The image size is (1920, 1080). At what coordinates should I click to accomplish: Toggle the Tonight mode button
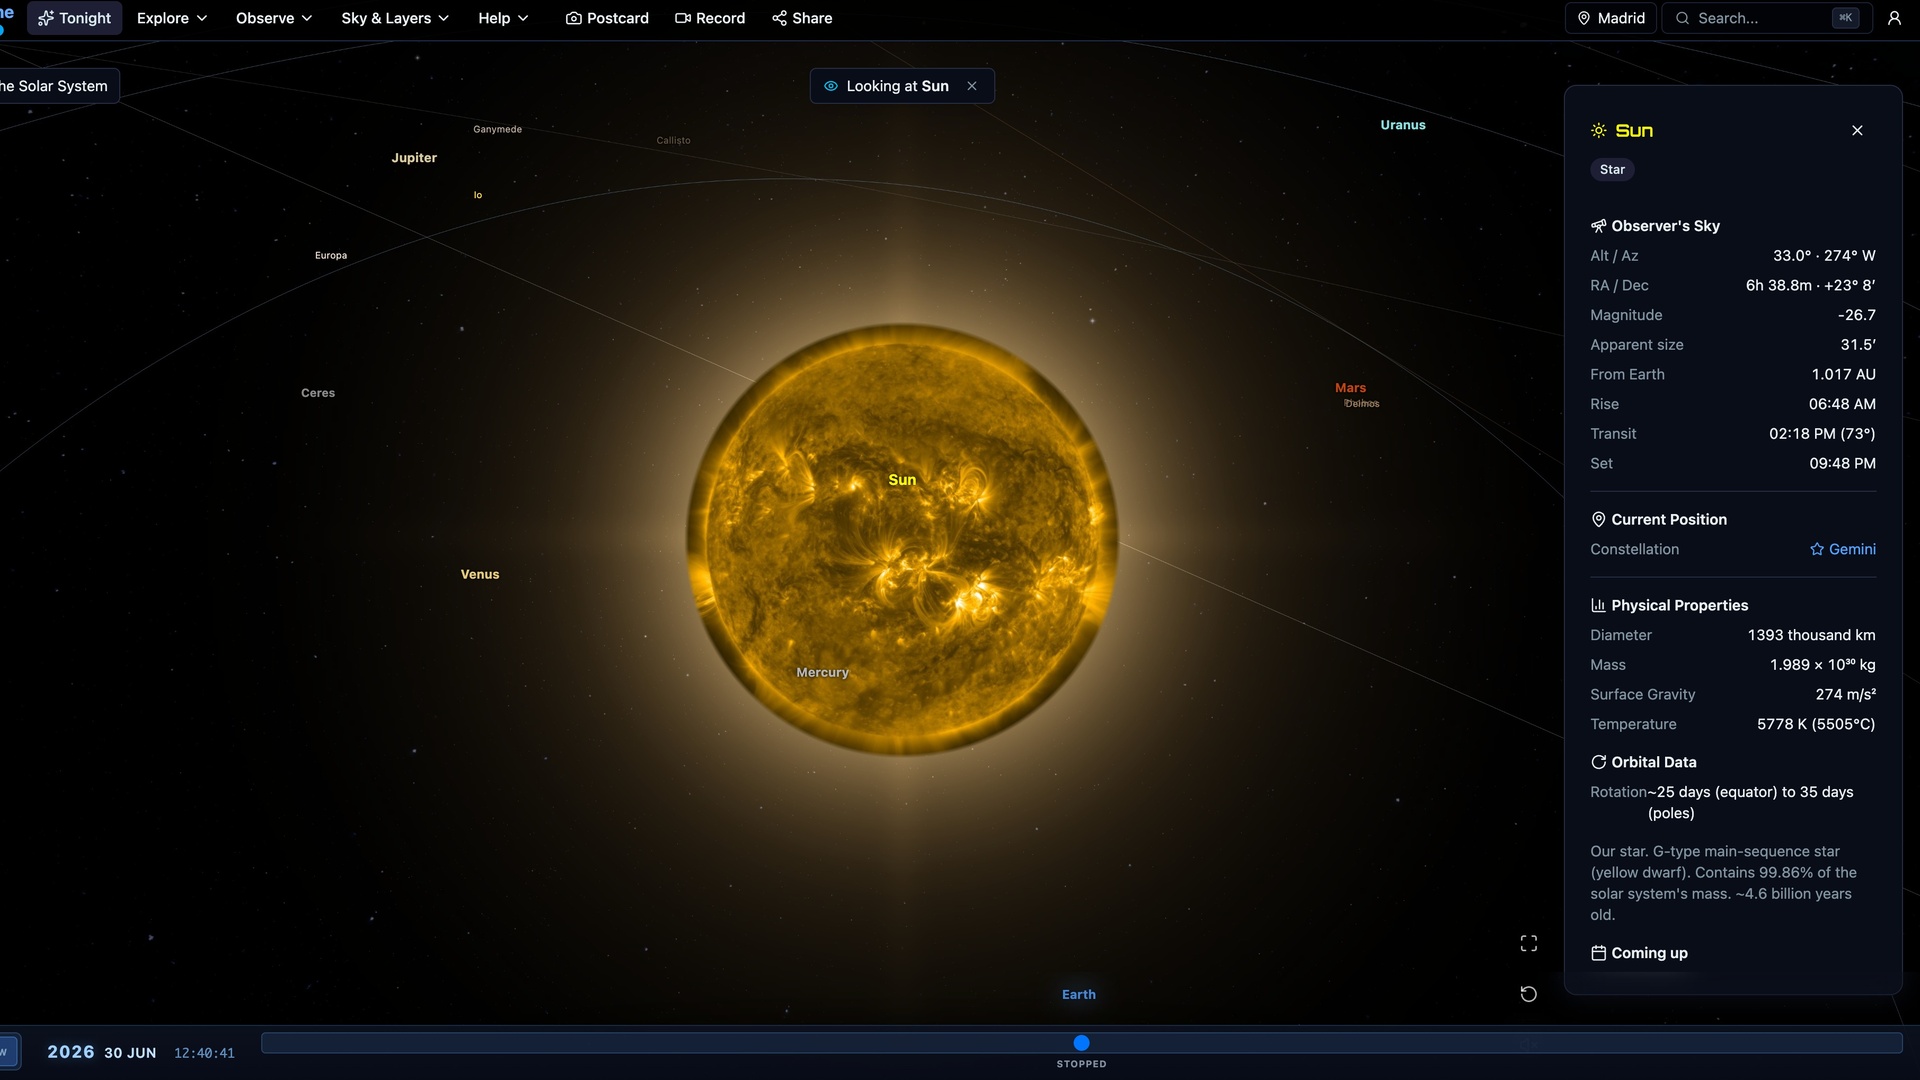(x=75, y=18)
